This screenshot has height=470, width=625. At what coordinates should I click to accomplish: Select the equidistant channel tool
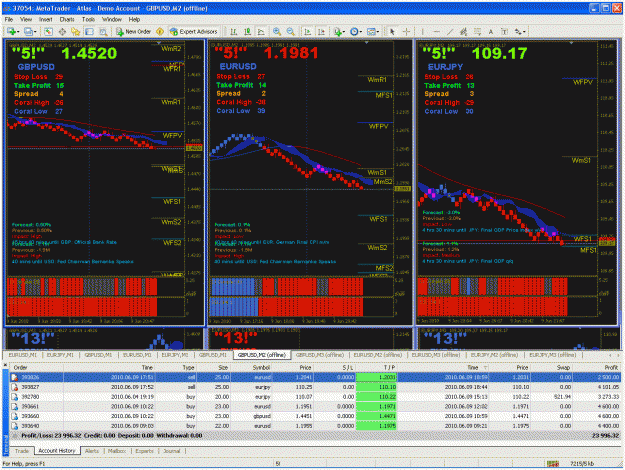pos(464,31)
